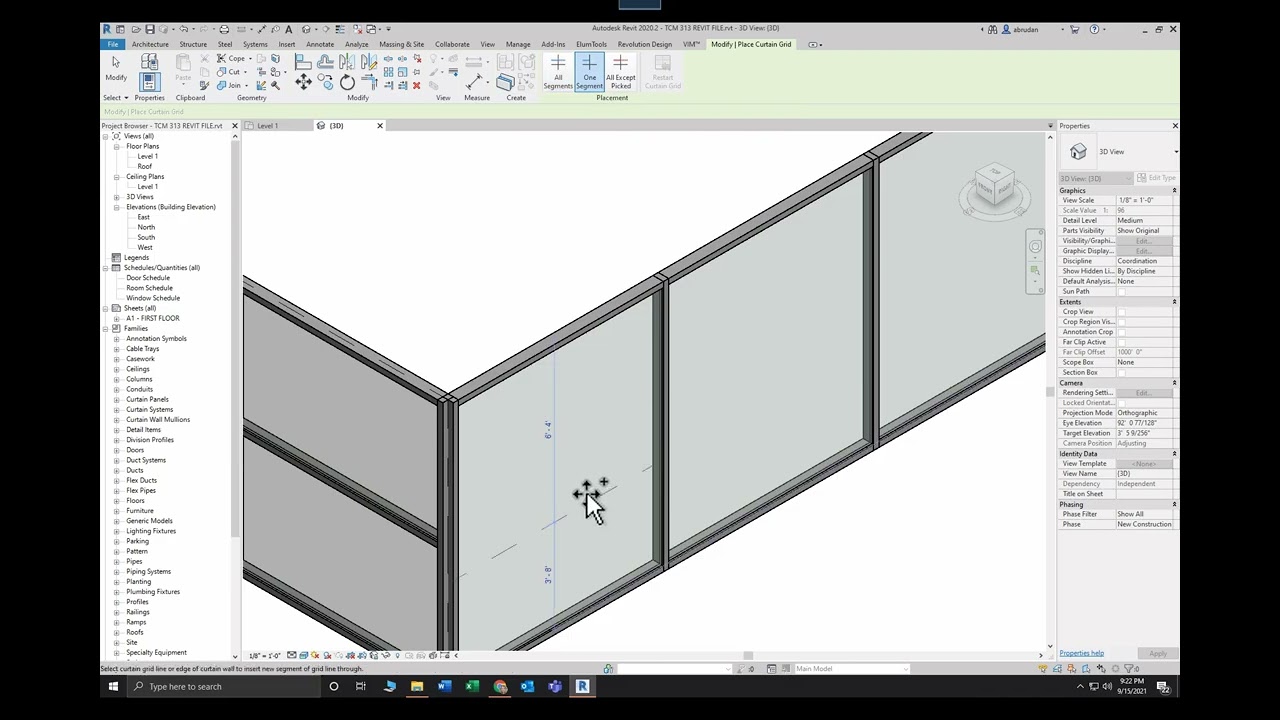Collapse the Ceiling Plans tree node
Screen dimensions: 1280x720
(x=116, y=177)
